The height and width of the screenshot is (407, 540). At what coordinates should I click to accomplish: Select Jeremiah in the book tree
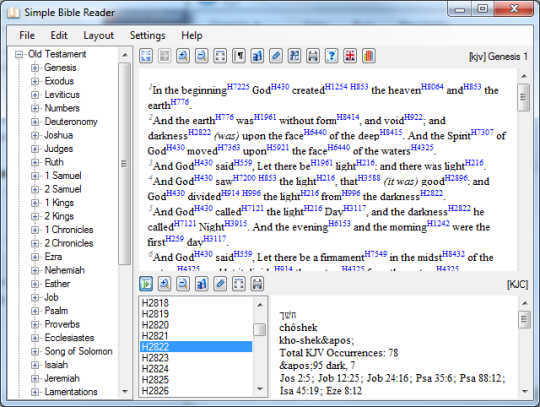tap(62, 378)
